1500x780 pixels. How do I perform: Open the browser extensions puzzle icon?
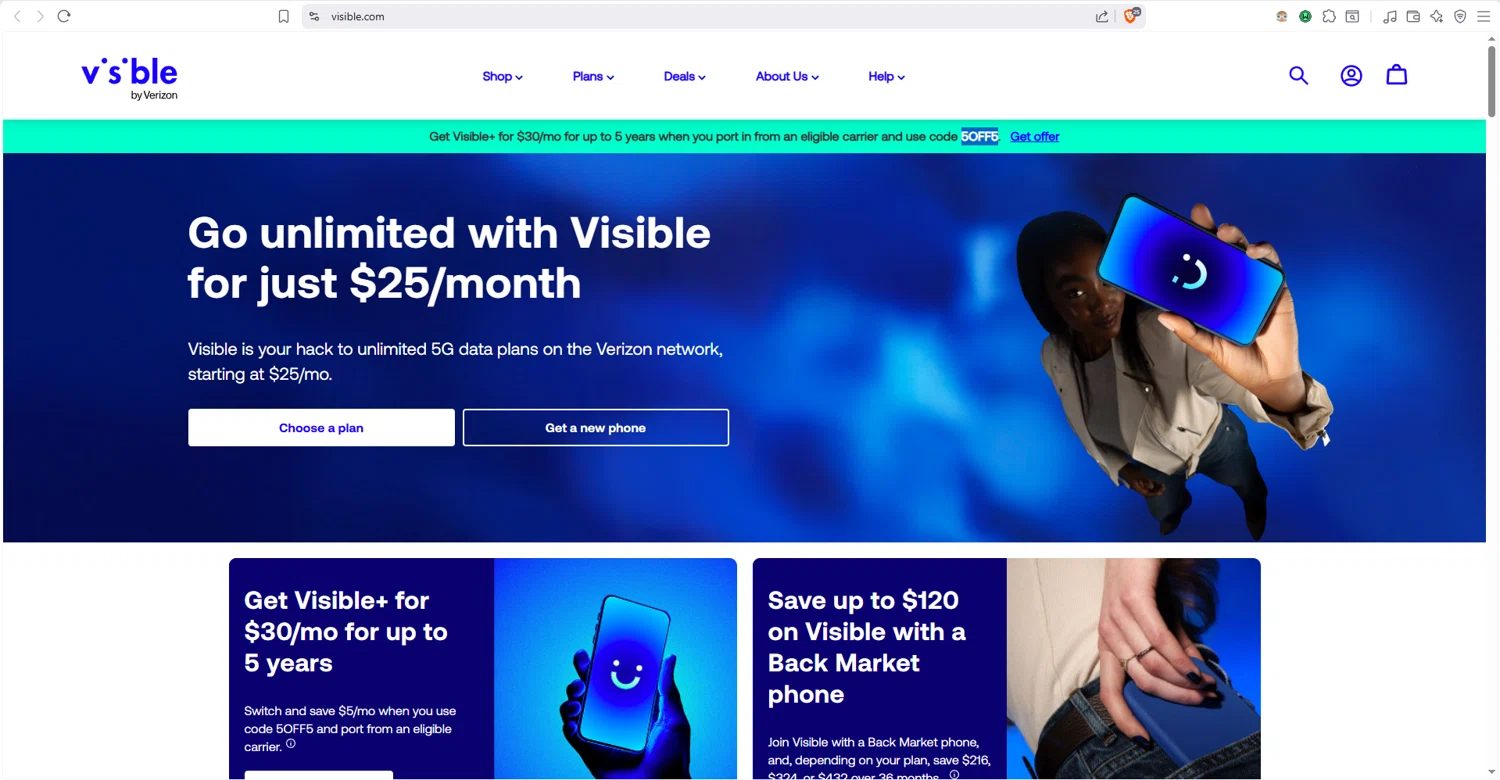coord(1329,16)
